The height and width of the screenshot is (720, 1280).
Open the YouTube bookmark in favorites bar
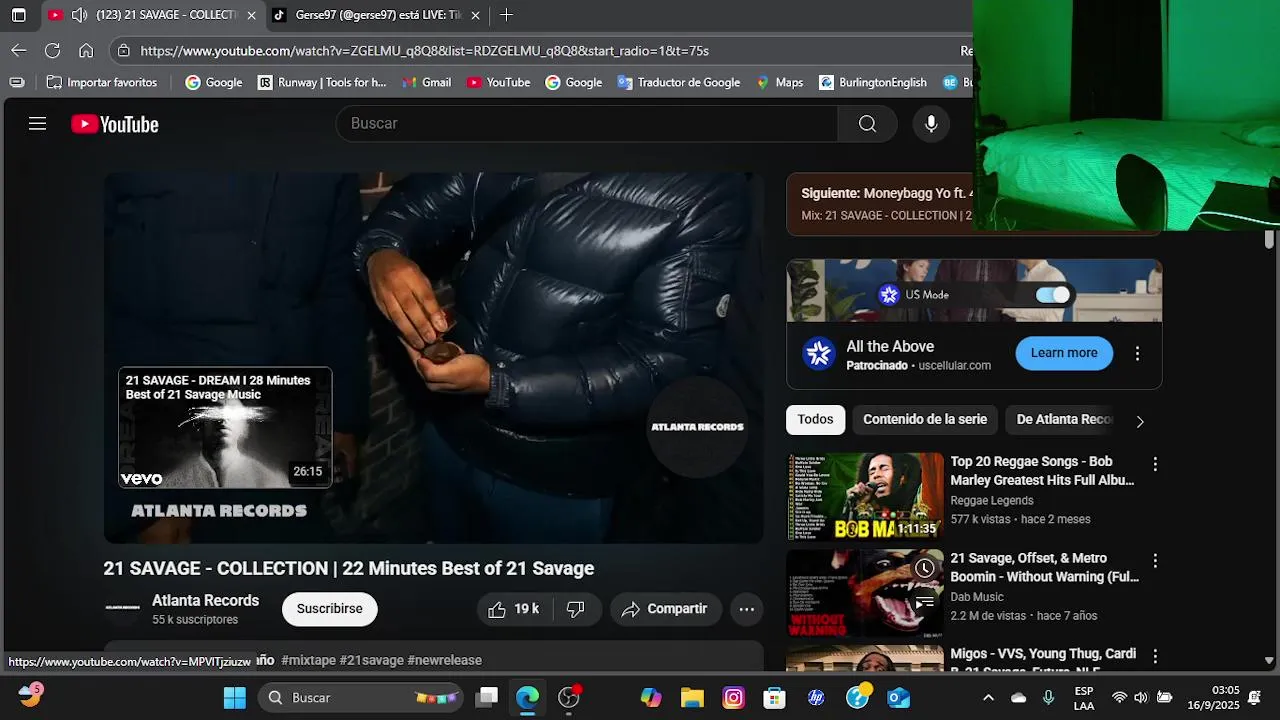498,82
